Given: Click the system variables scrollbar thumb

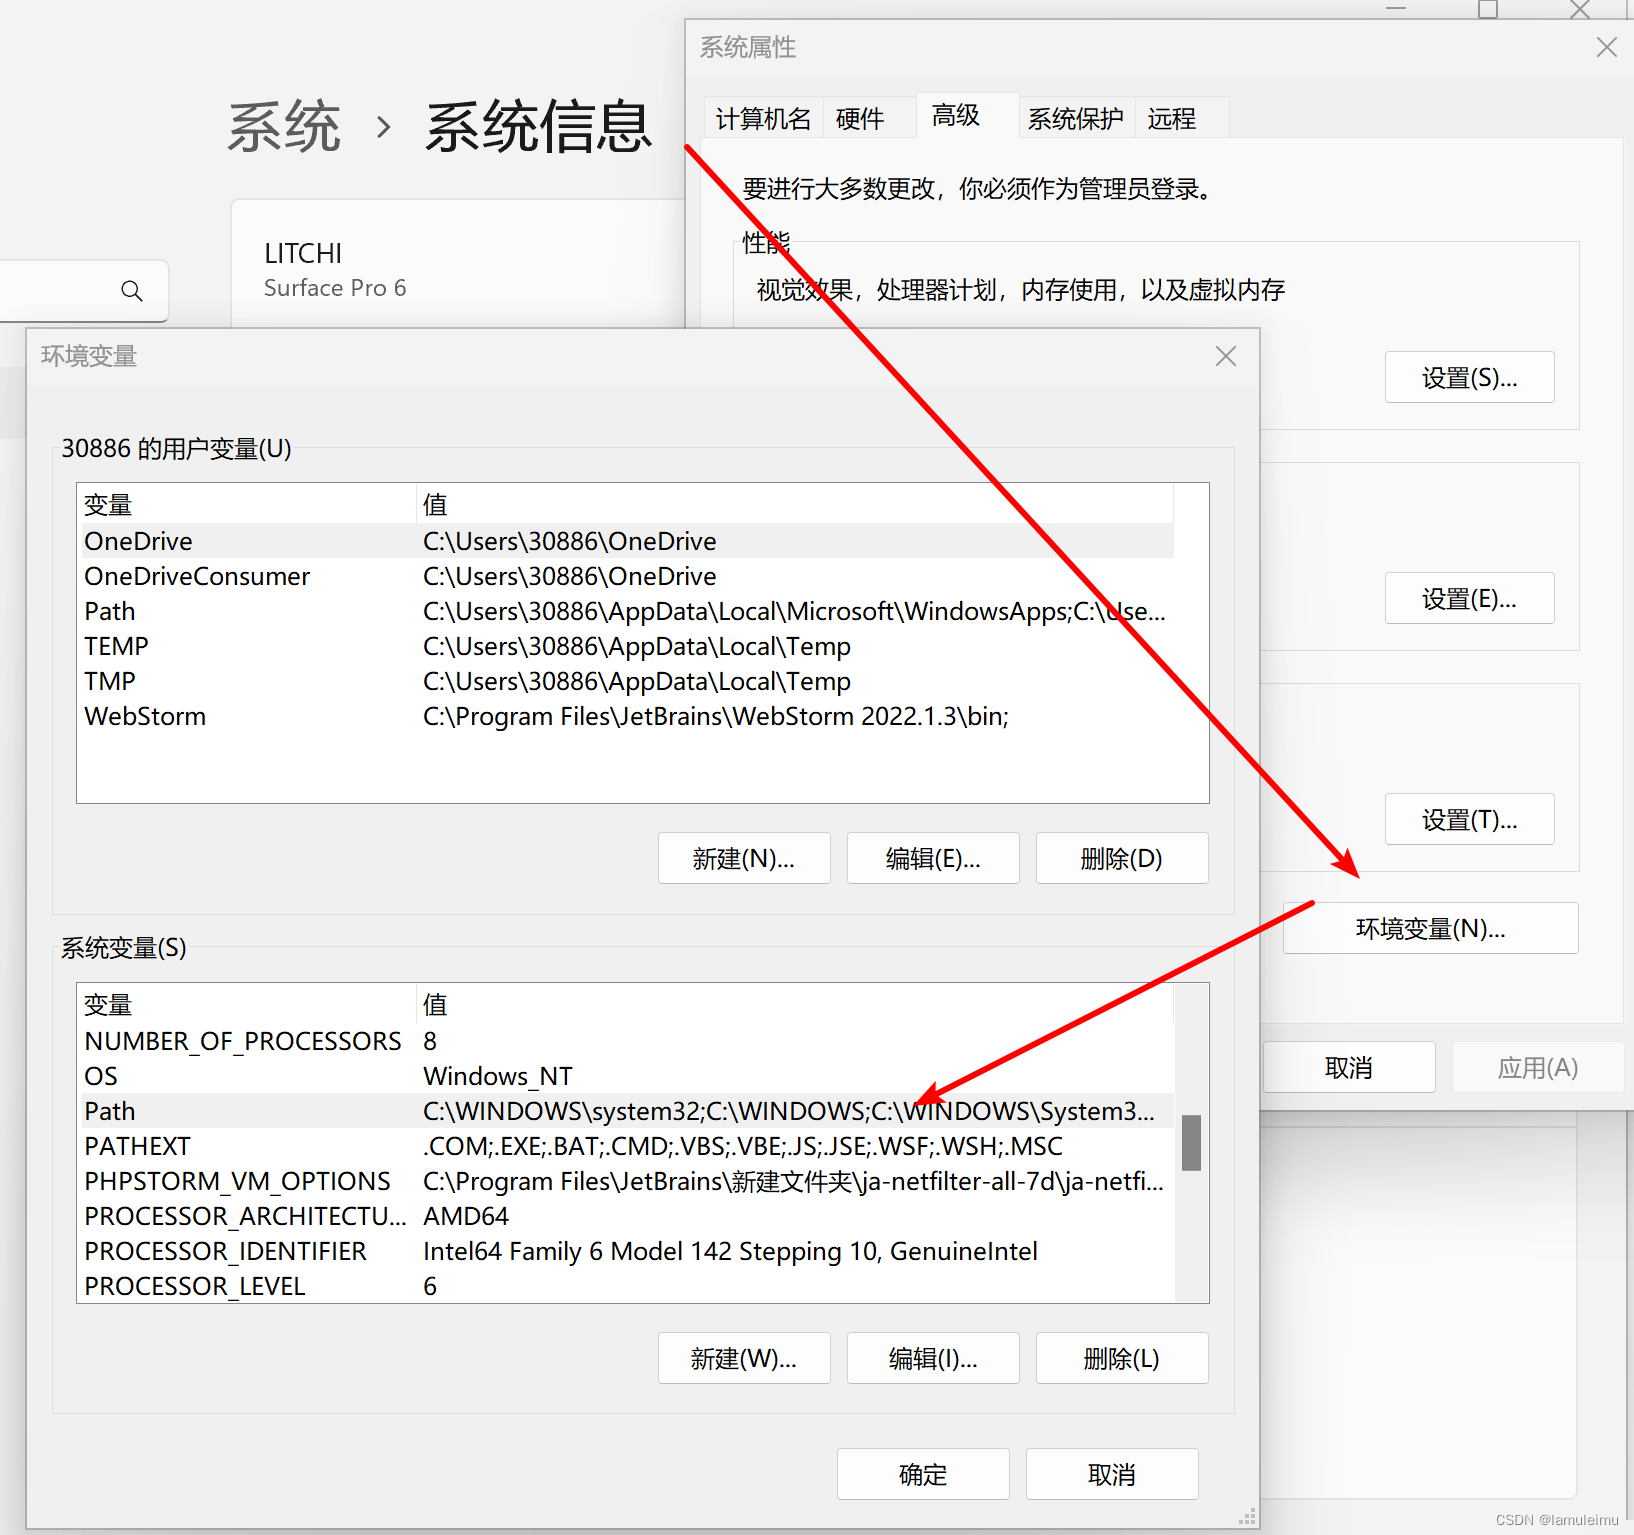Looking at the screenshot, I should coord(1191,1142).
